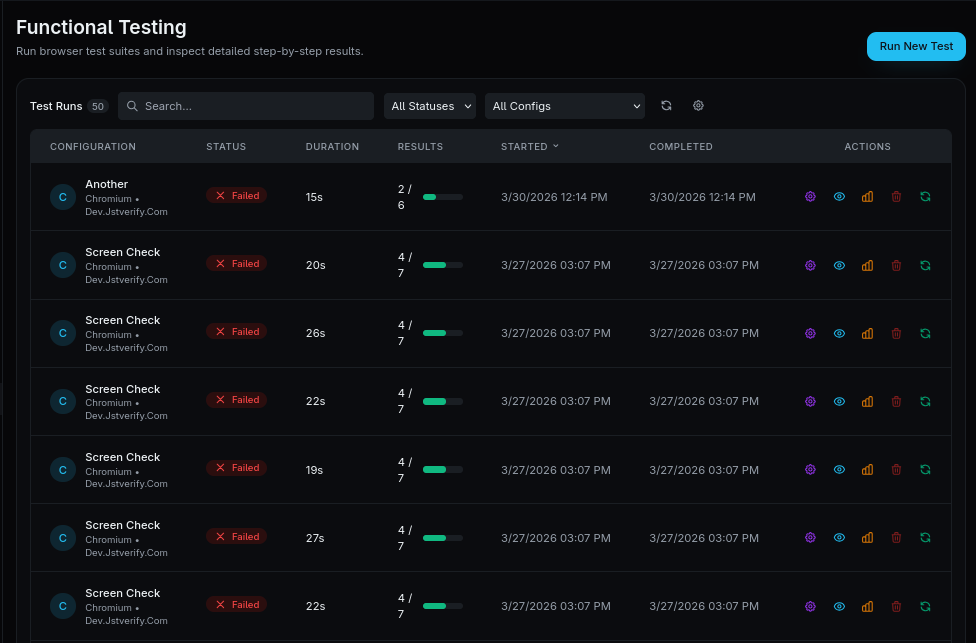Open the All Configs filter dropdown
976x643 pixels.
point(565,106)
